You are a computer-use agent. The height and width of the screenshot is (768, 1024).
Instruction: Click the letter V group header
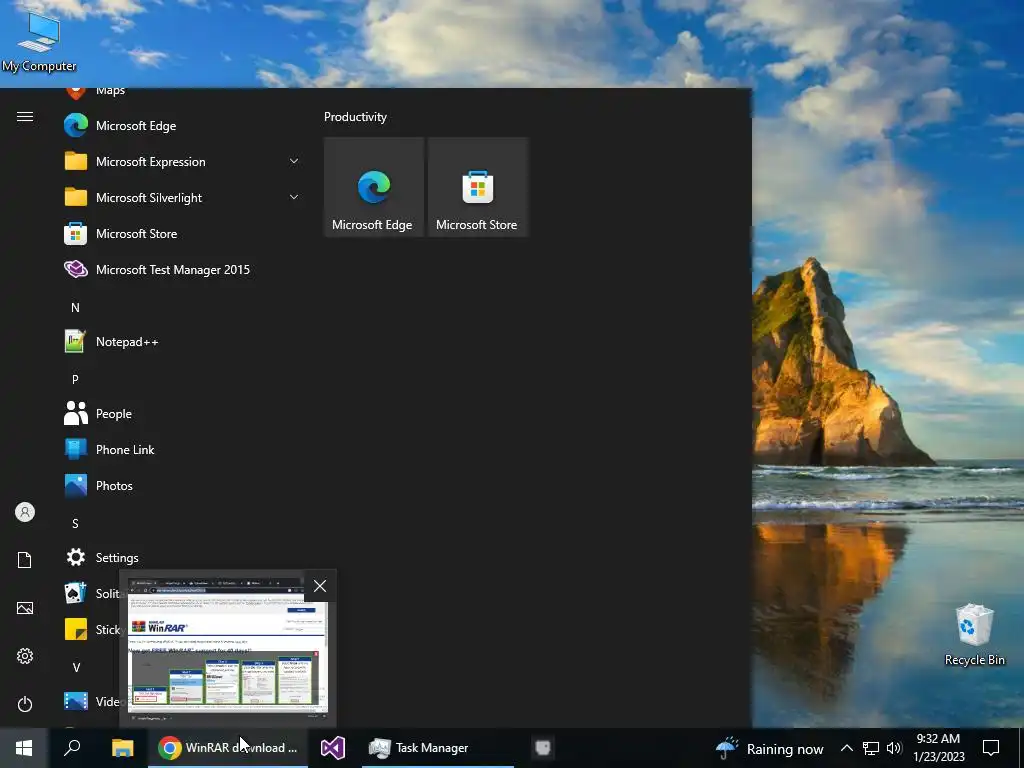click(76, 667)
